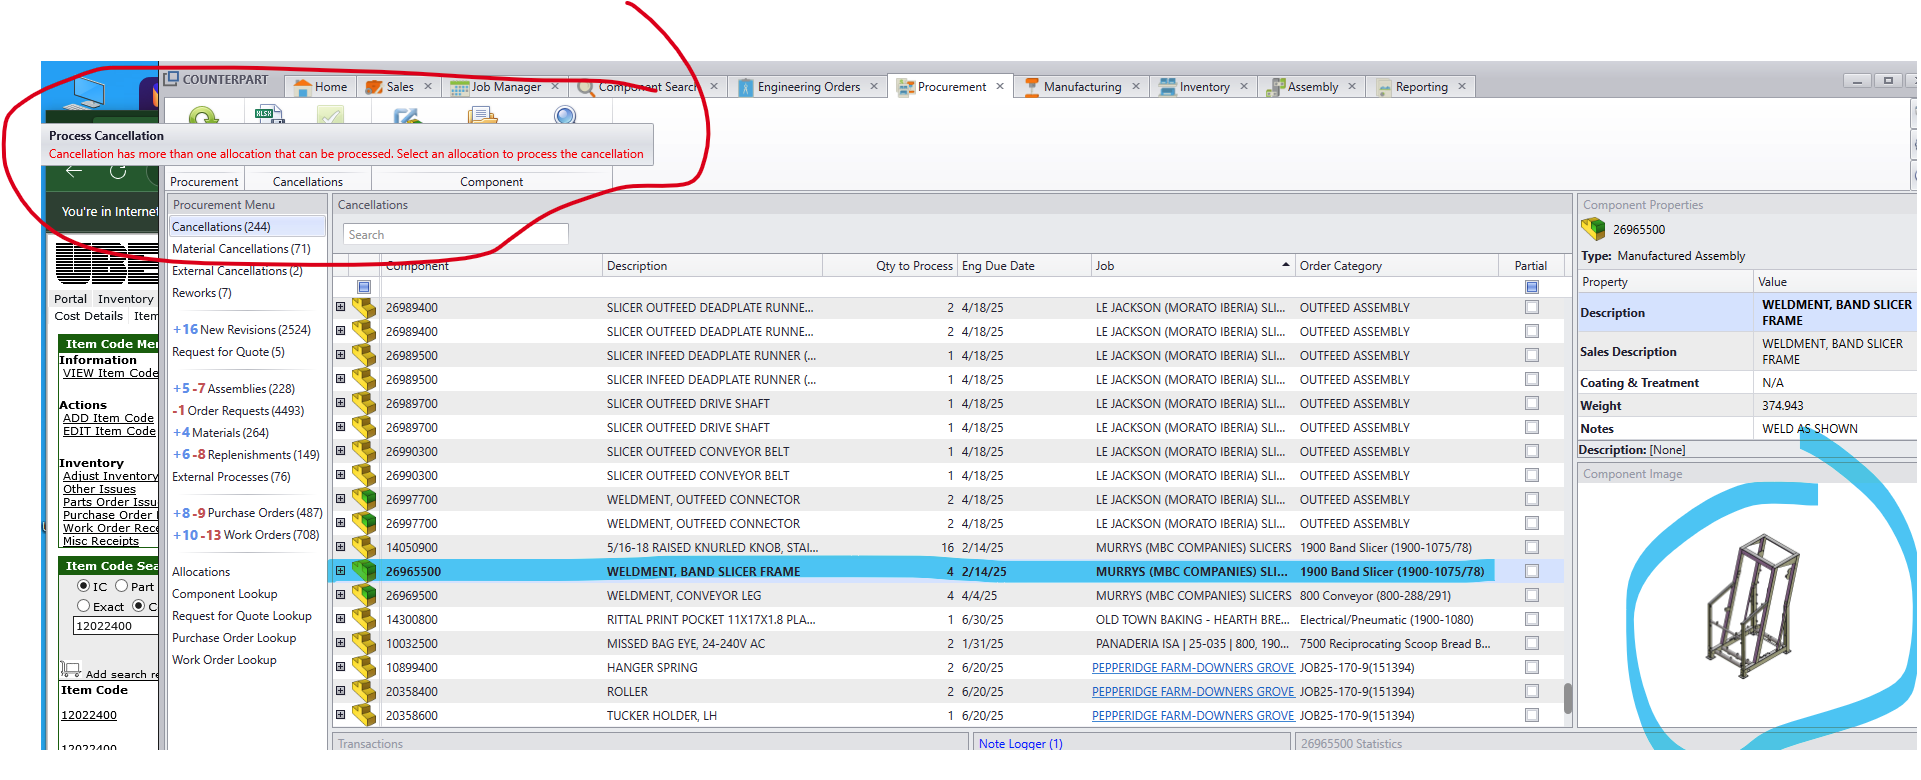Click the magnifier icon in the ribbon toolbar
The image size is (1921, 780).
pos(565,115)
